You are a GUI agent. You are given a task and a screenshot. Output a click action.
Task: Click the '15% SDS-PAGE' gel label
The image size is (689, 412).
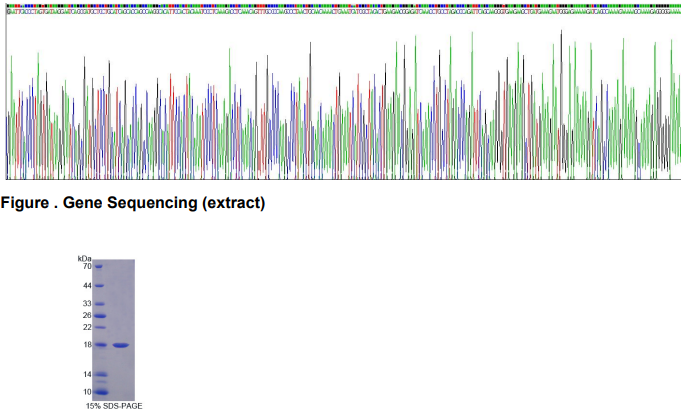tap(114, 406)
